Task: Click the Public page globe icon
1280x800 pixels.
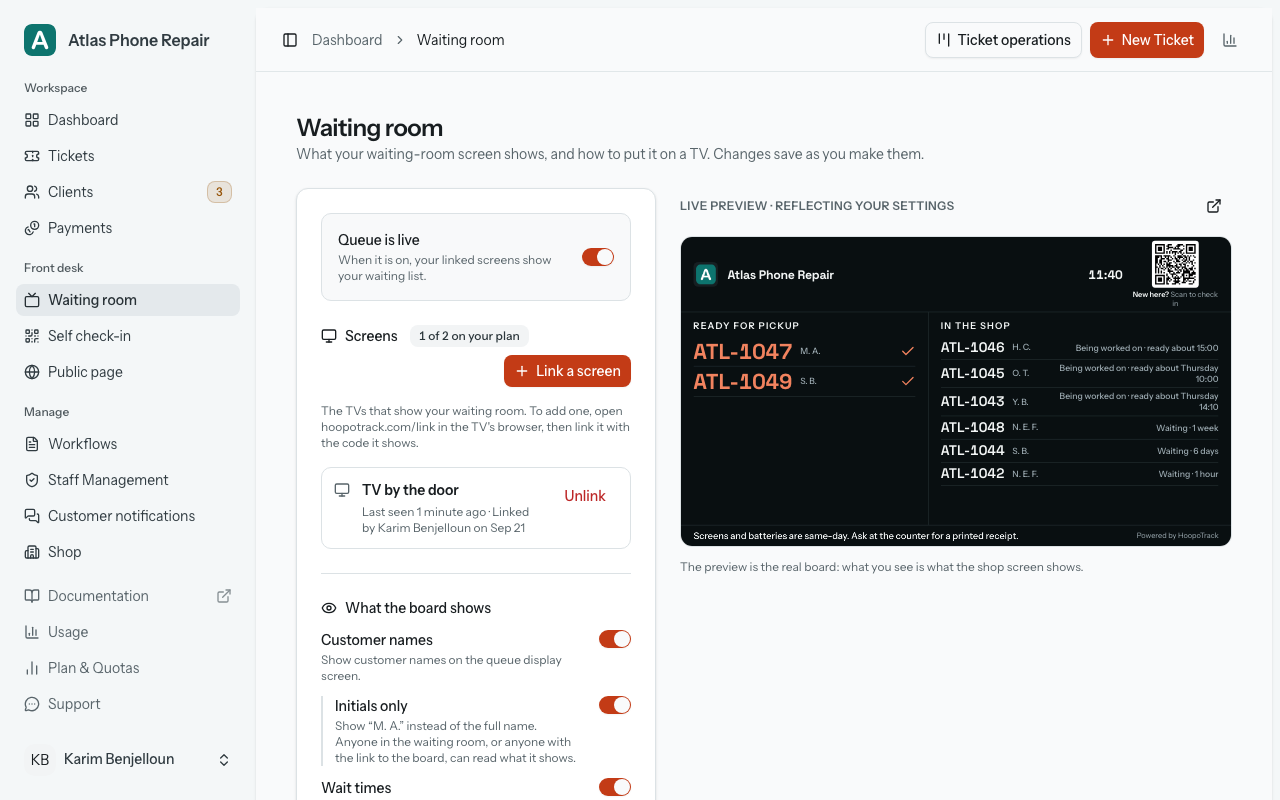Action: (32, 372)
